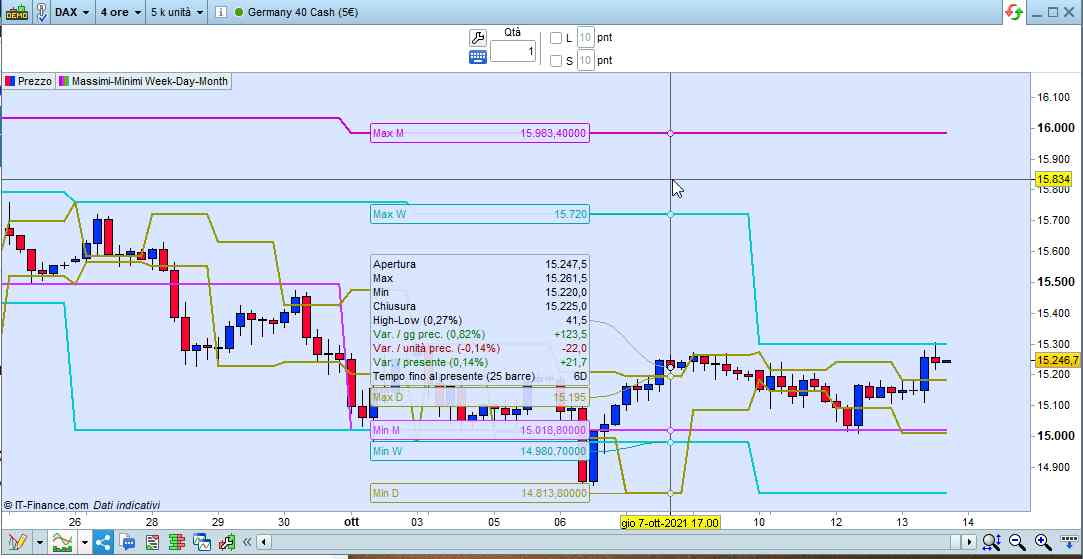The image size is (1083, 559).
Task: Open the DAX instrument dropdown
Action: (x=73, y=12)
